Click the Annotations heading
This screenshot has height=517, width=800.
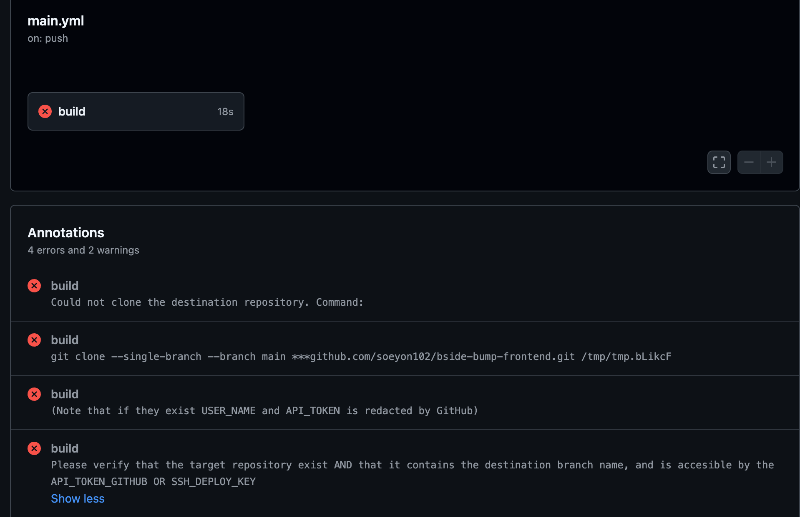click(x=66, y=233)
